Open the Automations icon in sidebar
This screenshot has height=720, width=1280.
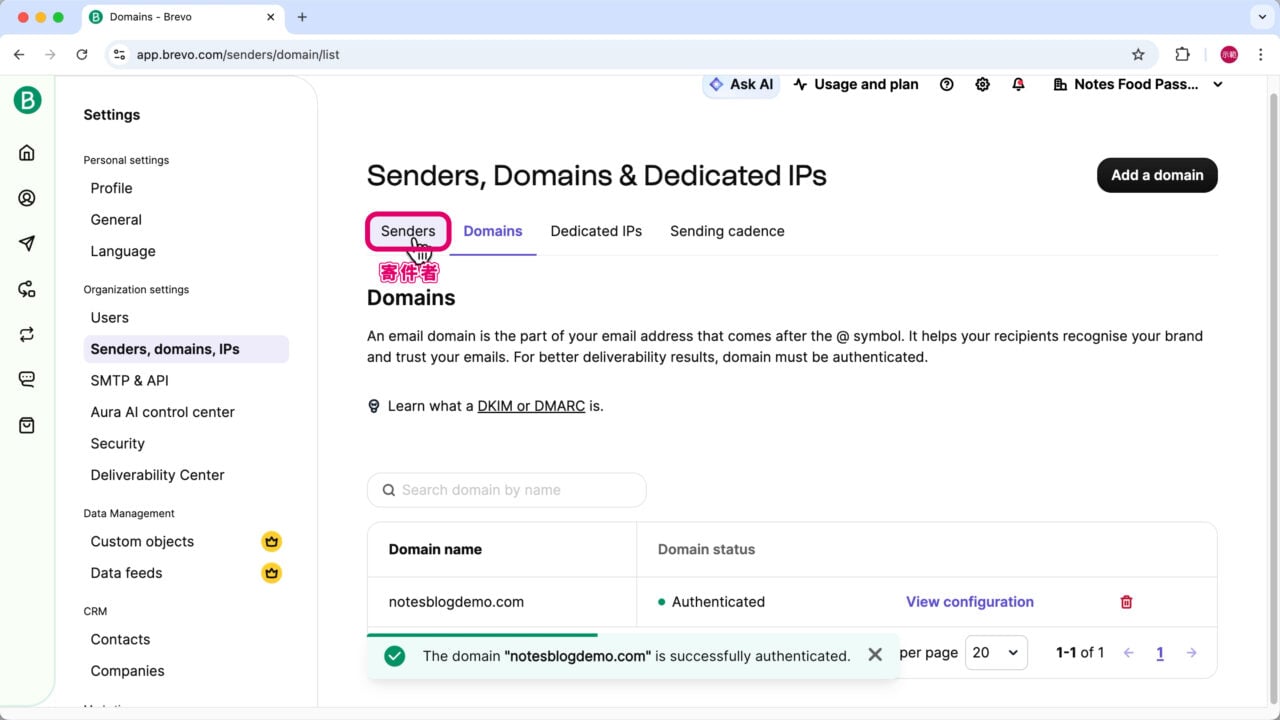point(27,289)
